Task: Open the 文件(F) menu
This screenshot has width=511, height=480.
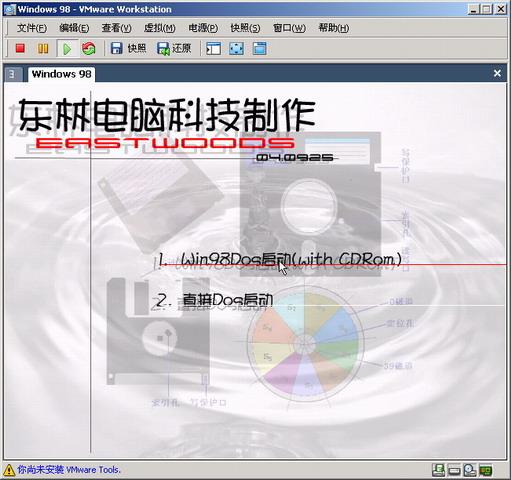Action: pos(32,28)
